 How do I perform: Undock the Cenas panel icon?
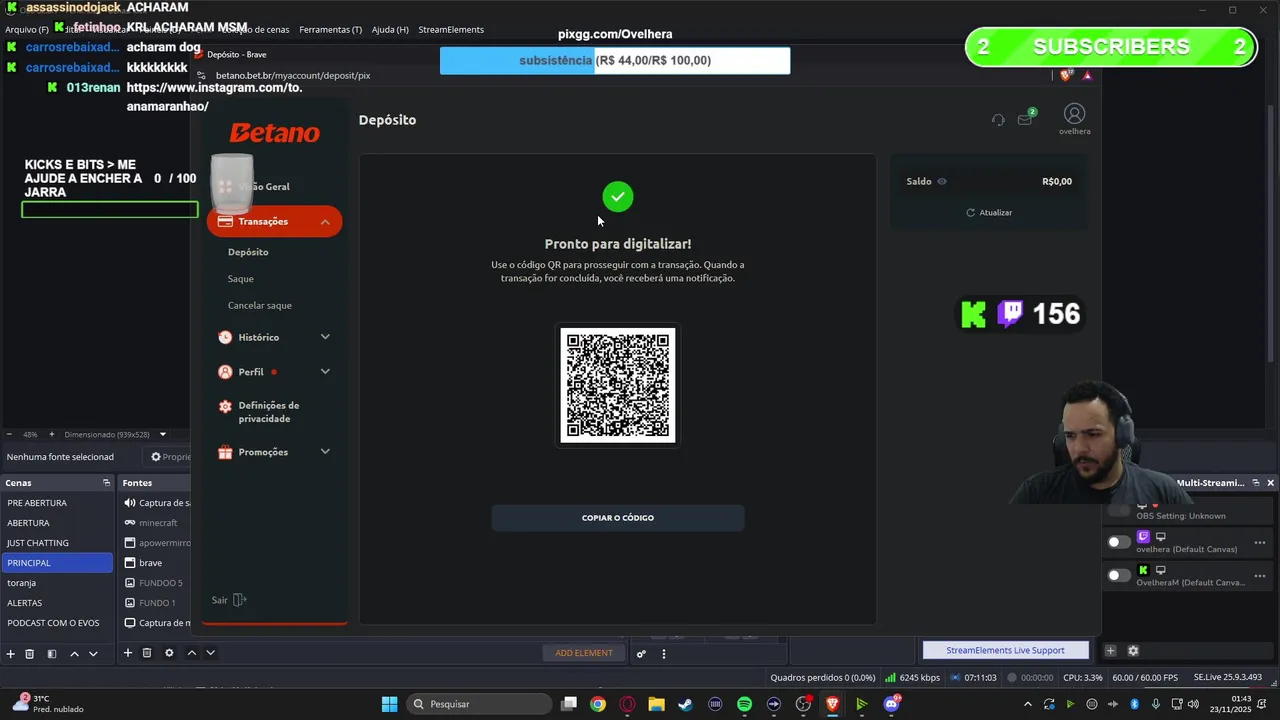[106, 483]
